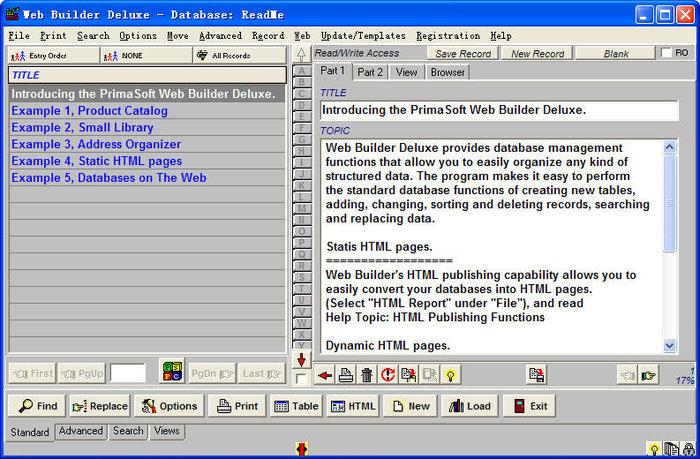The width and height of the screenshot is (700, 459).
Task: Select Example 1, Product Catalog record
Action: [147, 111]
